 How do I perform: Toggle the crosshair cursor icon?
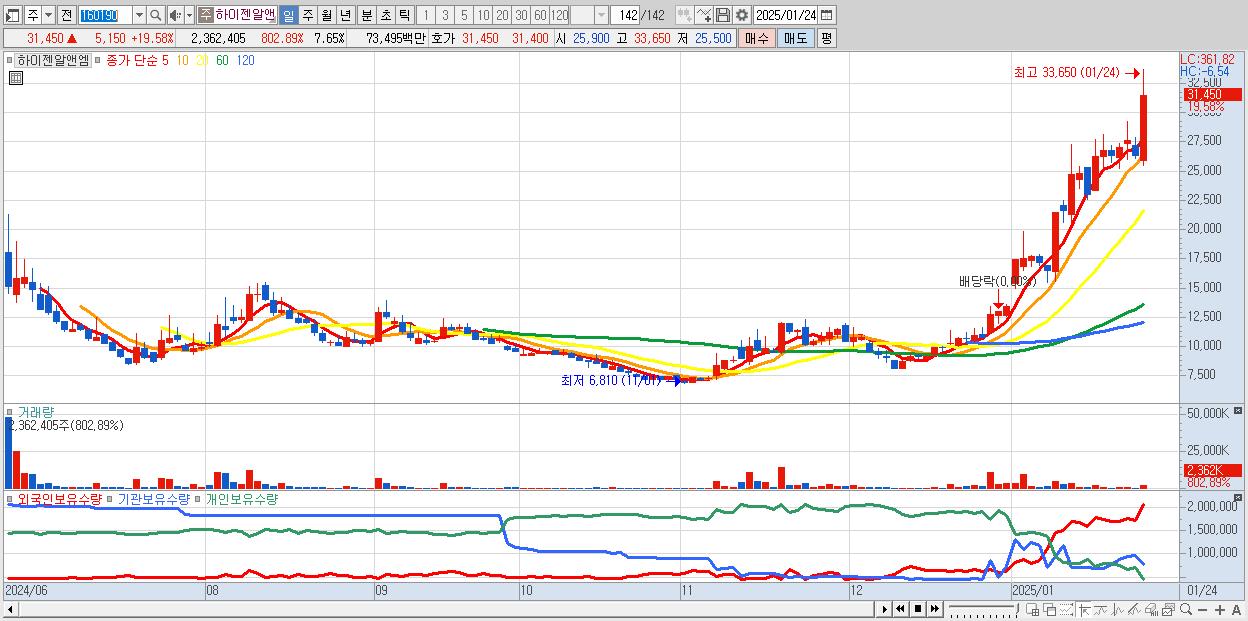pyautogui.click(x=1084, y=609)
